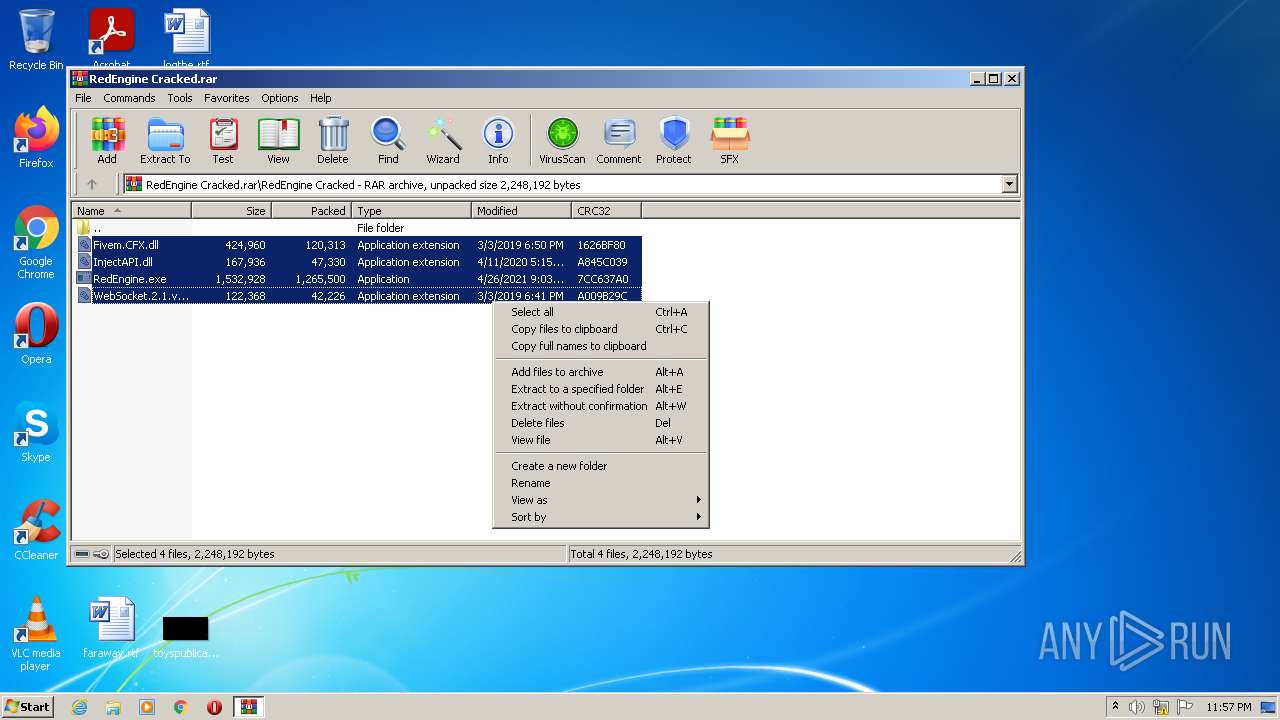Viewport: 1280px width, 720px height.
Task: Click the View toolbar icon
Action: point(278,141)
